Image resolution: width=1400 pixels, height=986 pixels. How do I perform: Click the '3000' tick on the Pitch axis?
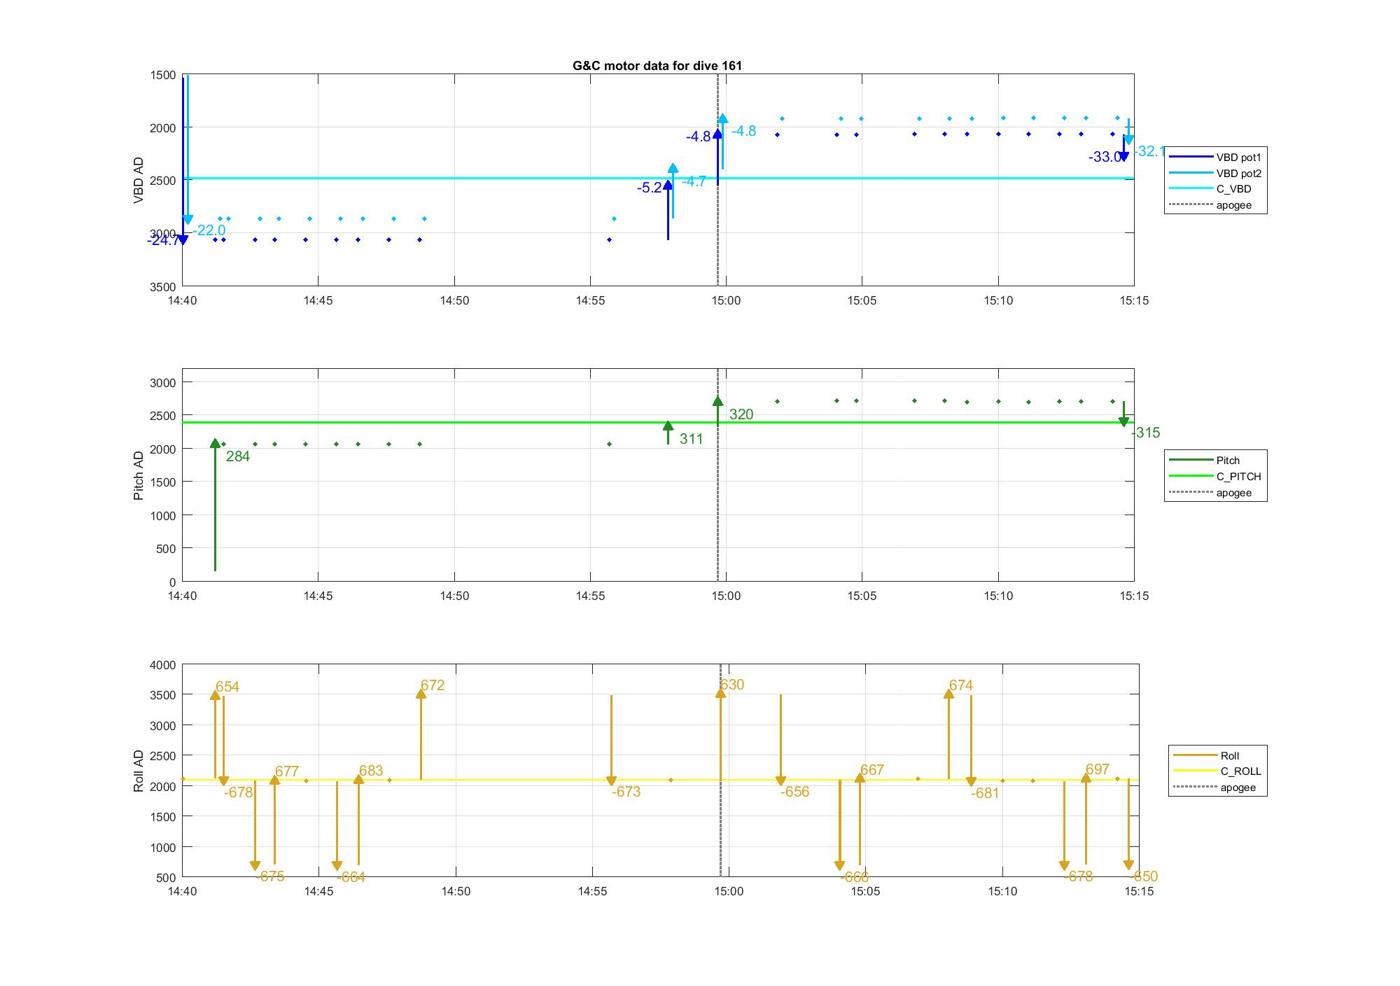163,383
